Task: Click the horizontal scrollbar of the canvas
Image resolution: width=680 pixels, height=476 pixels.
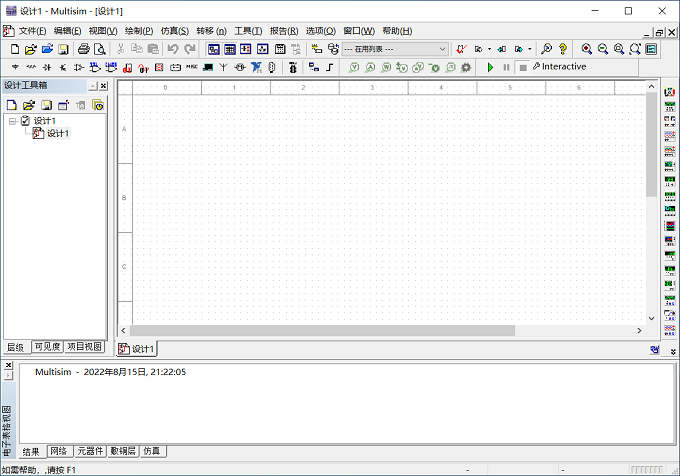Action: (x=322, y=331)
